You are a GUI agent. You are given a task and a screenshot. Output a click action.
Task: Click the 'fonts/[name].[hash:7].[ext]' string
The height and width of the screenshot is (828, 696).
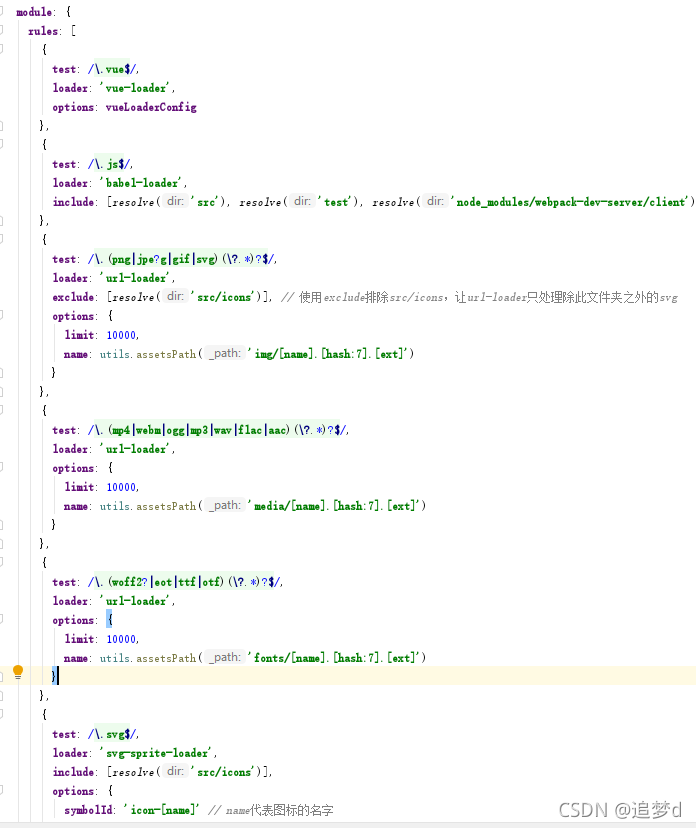tap(334, 658)
